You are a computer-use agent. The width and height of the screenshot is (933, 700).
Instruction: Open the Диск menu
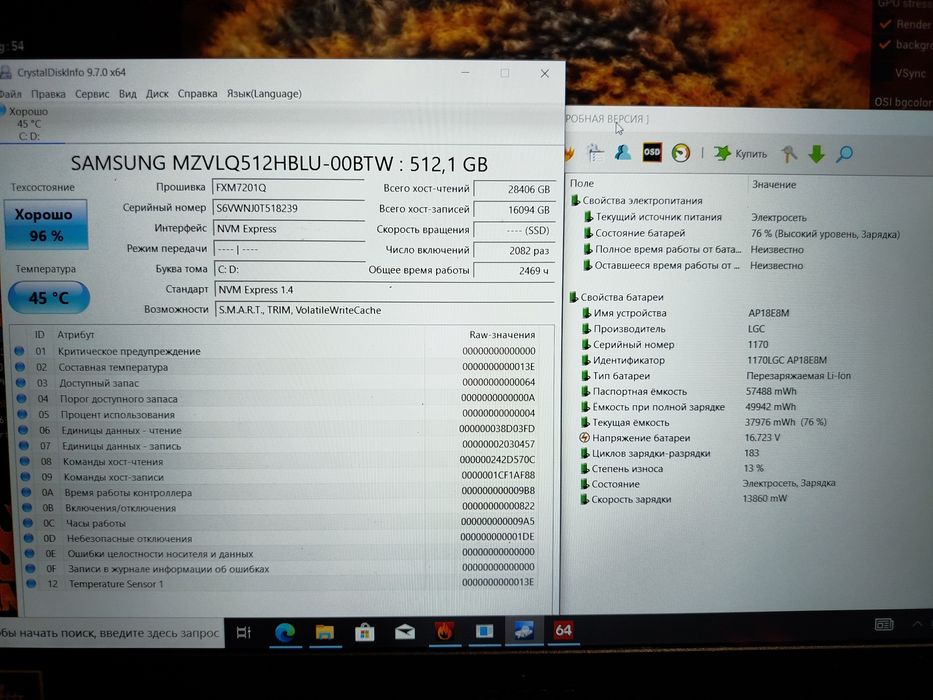click(x=157, y=94)
